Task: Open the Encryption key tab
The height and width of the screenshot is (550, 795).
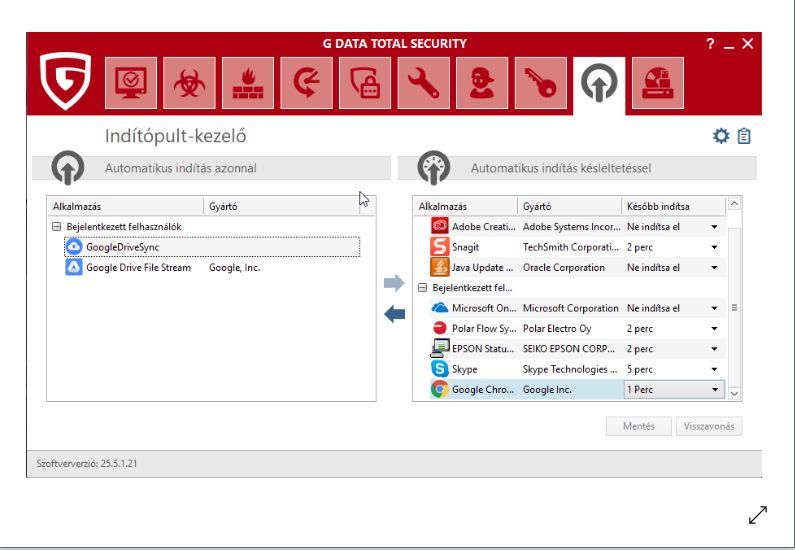Action: click(x=540, y=83)
